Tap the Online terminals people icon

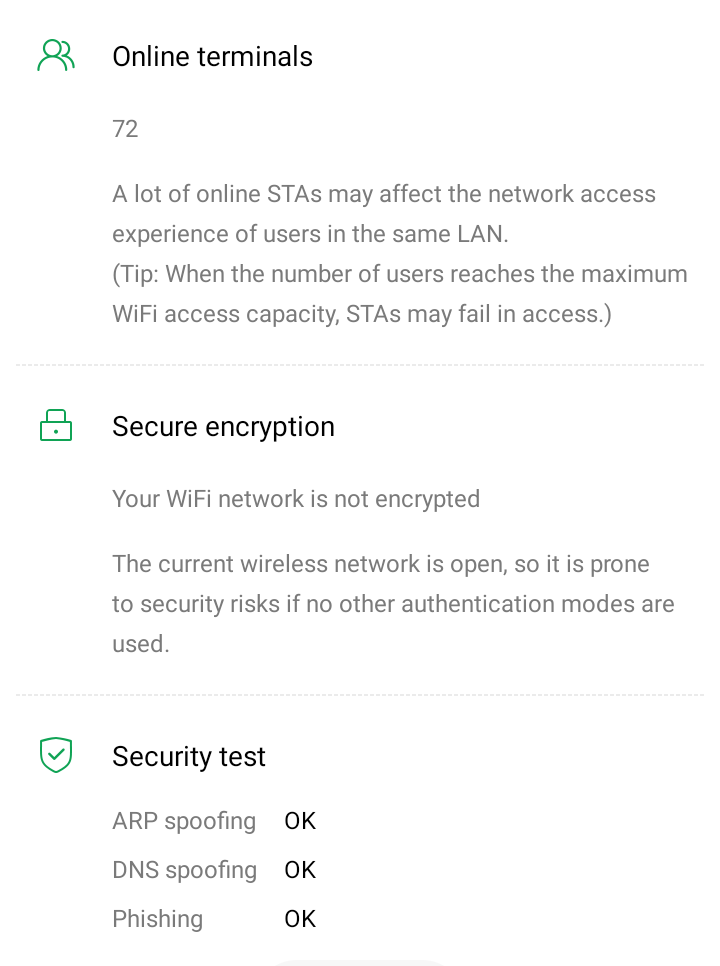click(x=56, y=56)
